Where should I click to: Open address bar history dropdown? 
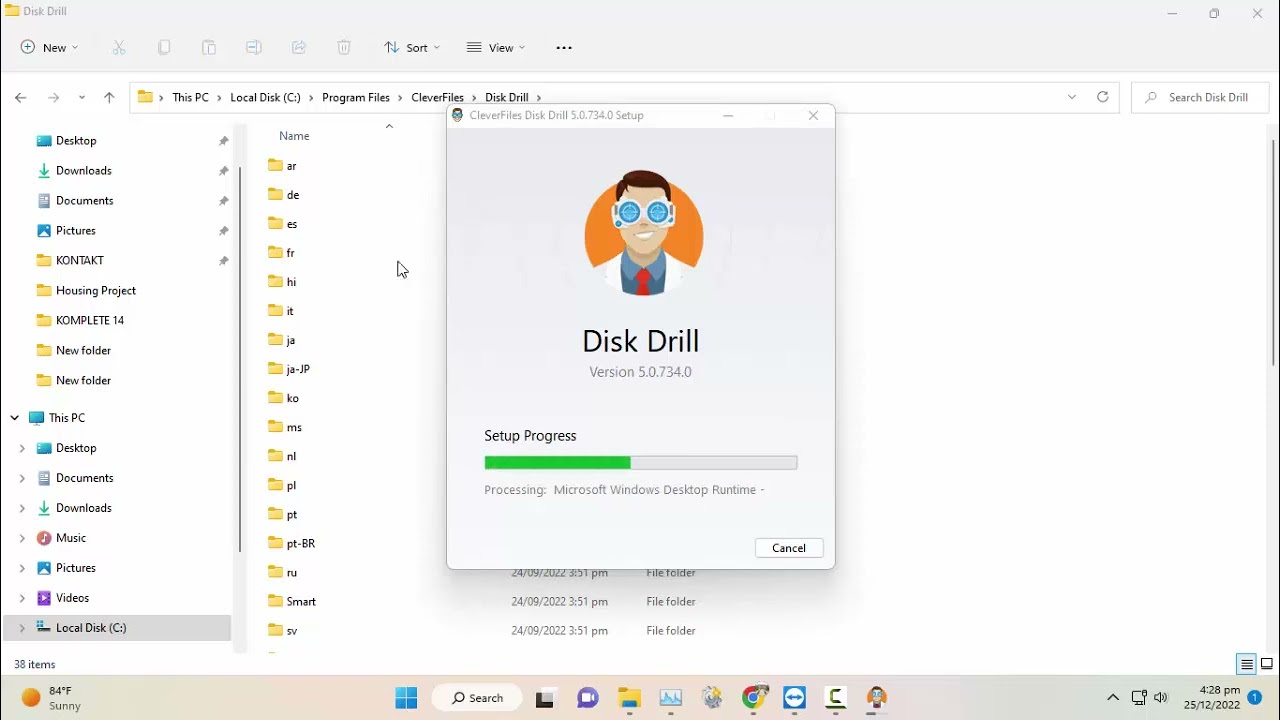coord(1072,97)
